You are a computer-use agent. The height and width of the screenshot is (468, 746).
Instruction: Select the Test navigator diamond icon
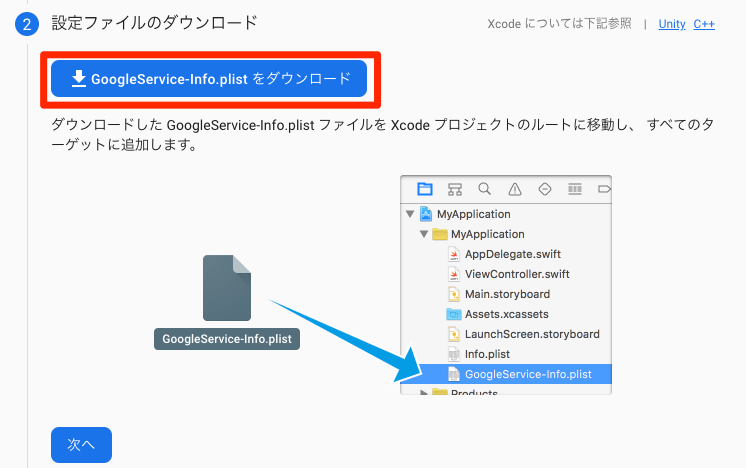coord(545,189)
